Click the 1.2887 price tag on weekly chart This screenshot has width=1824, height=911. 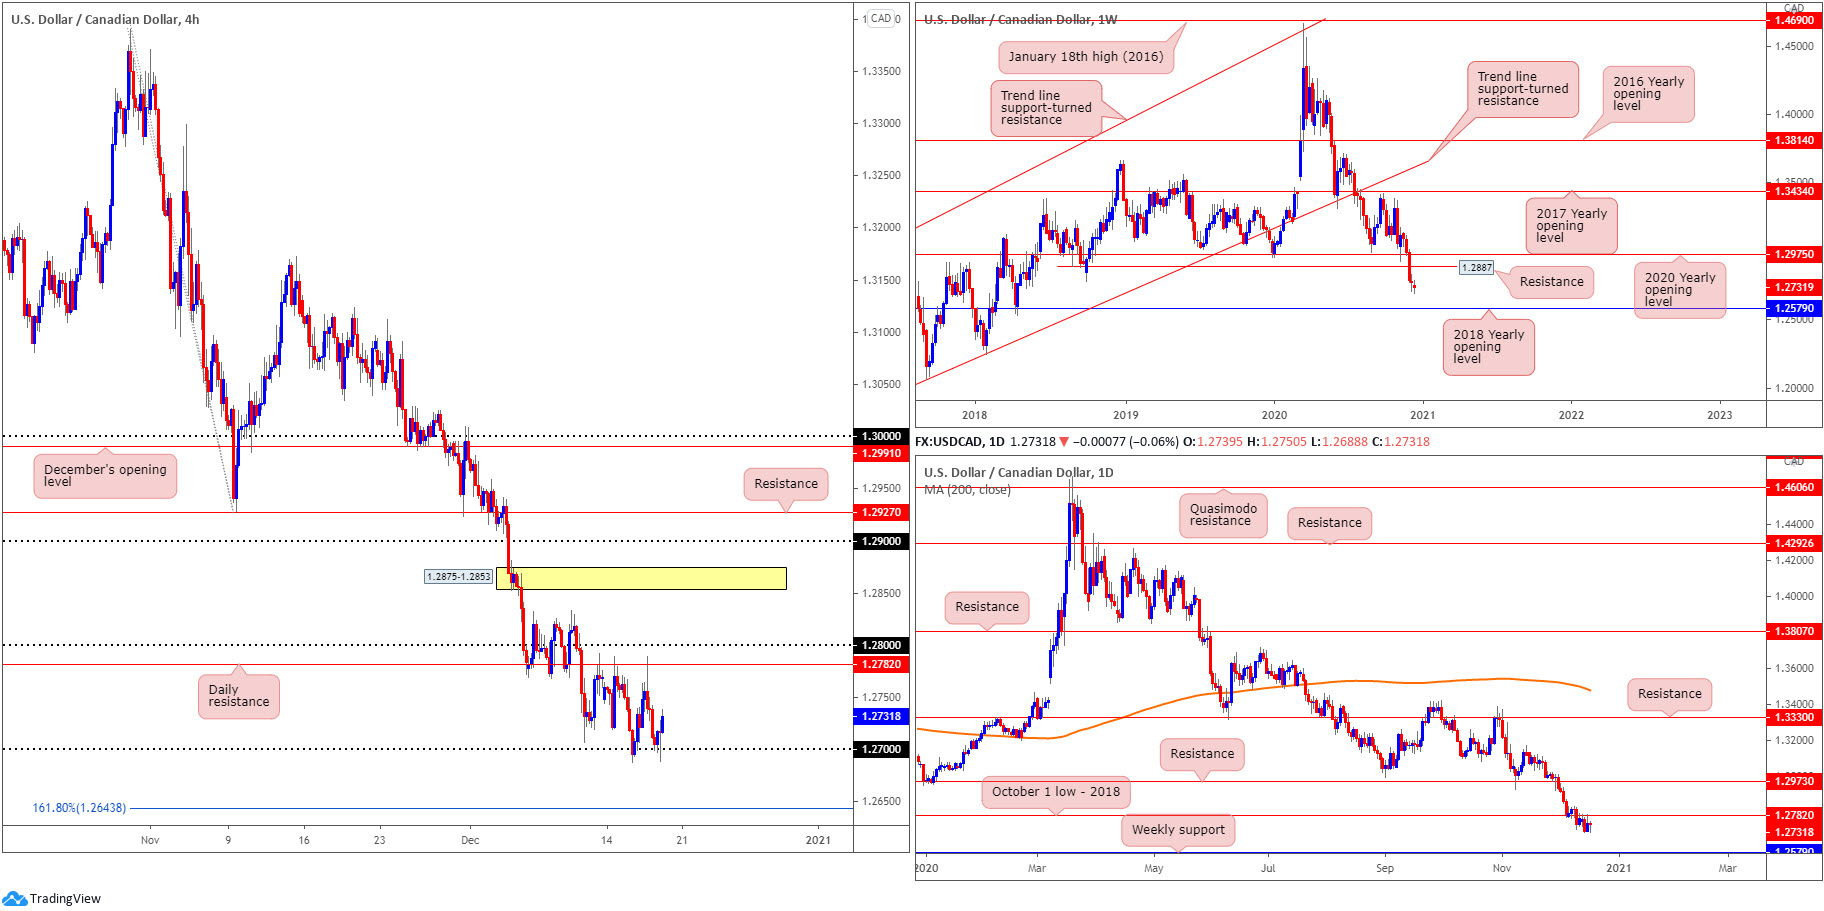coord(1477,268)
